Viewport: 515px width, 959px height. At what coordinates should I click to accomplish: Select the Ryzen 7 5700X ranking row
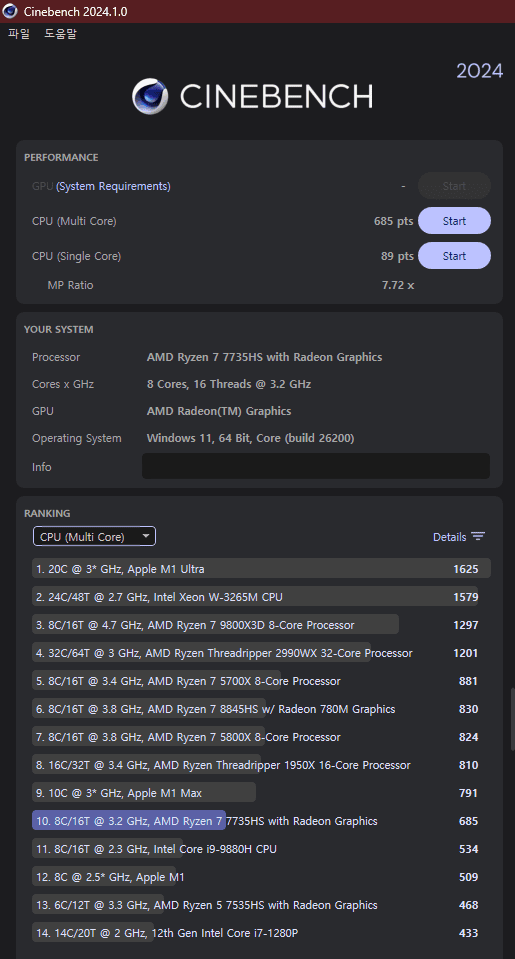[x=261, y=681]
